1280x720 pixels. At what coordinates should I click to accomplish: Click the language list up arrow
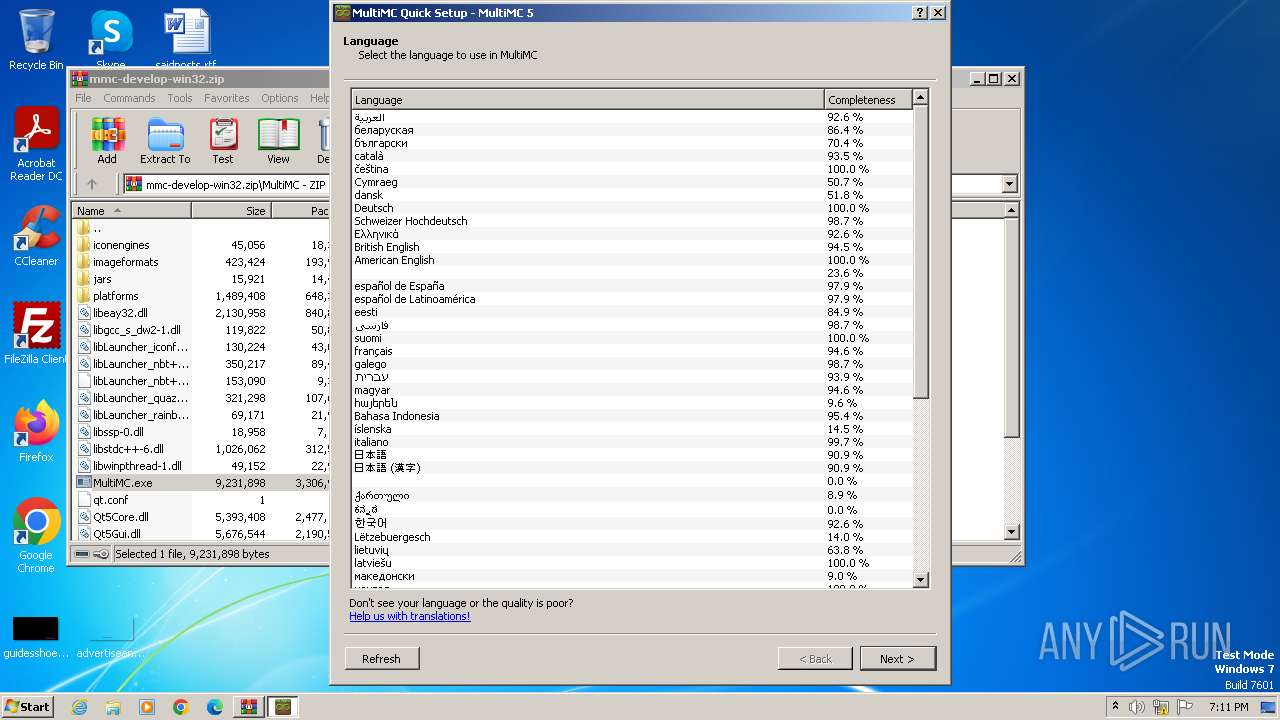[920, 97]
